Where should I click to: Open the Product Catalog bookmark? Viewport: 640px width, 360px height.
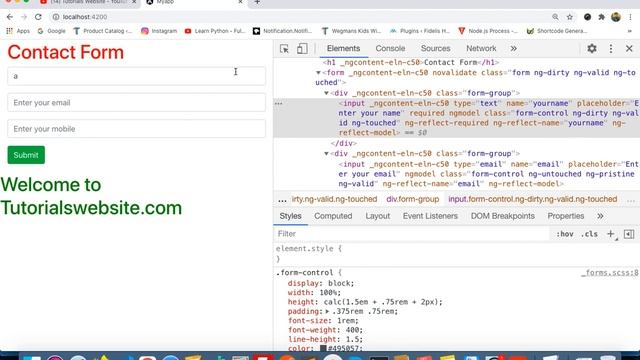coord(102,31)
